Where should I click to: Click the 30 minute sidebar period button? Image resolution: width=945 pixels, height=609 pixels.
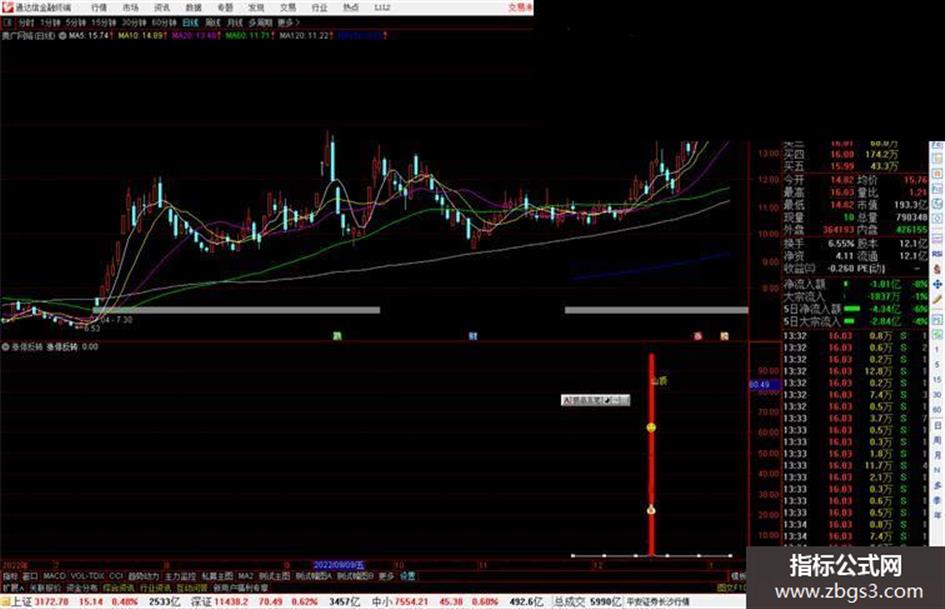click(937, 395)
